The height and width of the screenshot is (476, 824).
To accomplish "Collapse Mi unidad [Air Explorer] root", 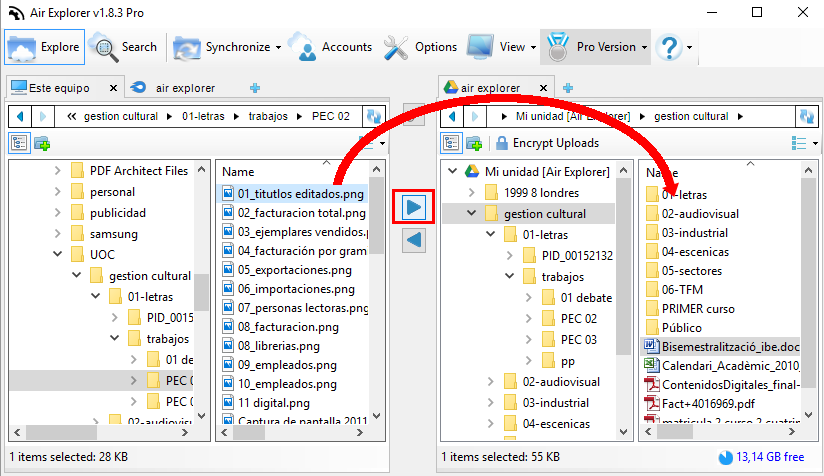I will pyautogui.click(x=452, y=171).
